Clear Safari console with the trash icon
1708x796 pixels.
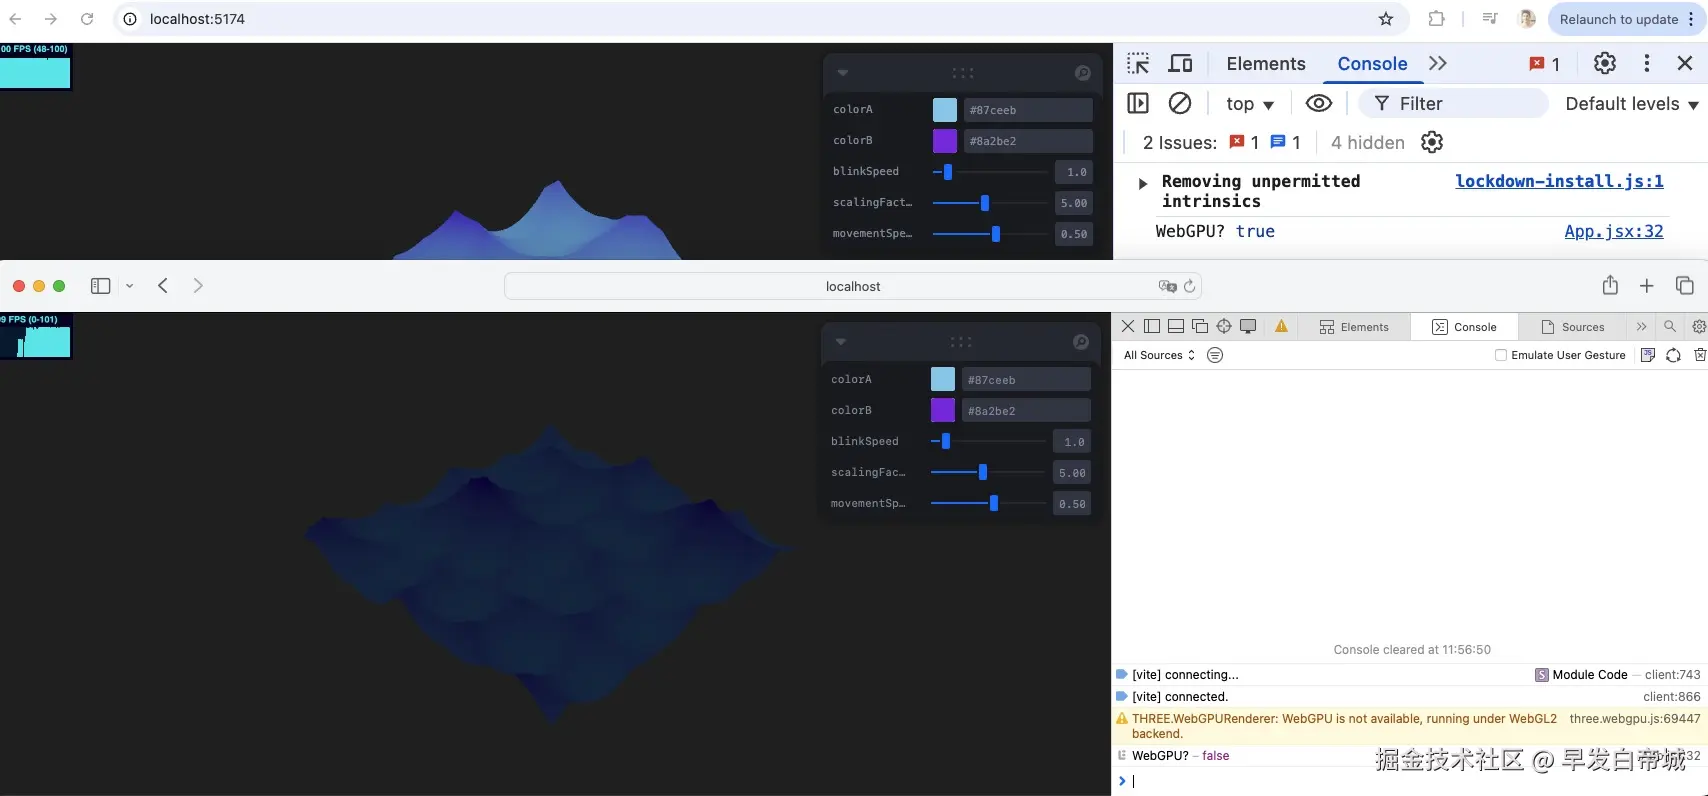tap(1700, 355)
